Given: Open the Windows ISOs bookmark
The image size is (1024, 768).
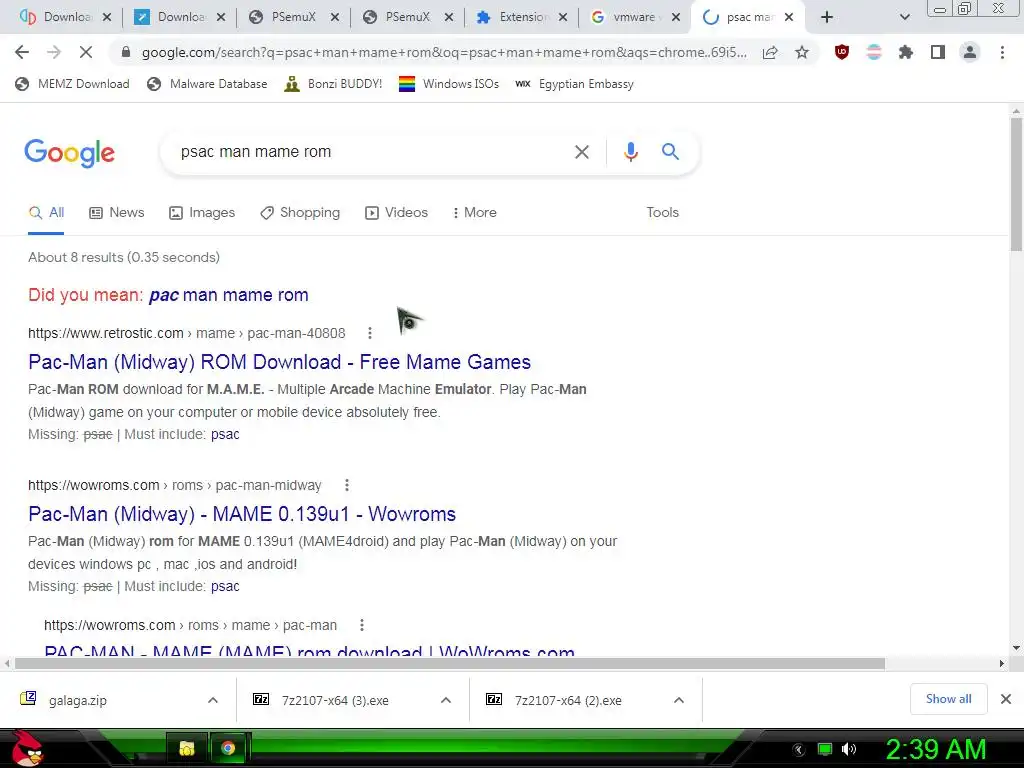Looking at the screenshot, I should click(x=449, y=84).
